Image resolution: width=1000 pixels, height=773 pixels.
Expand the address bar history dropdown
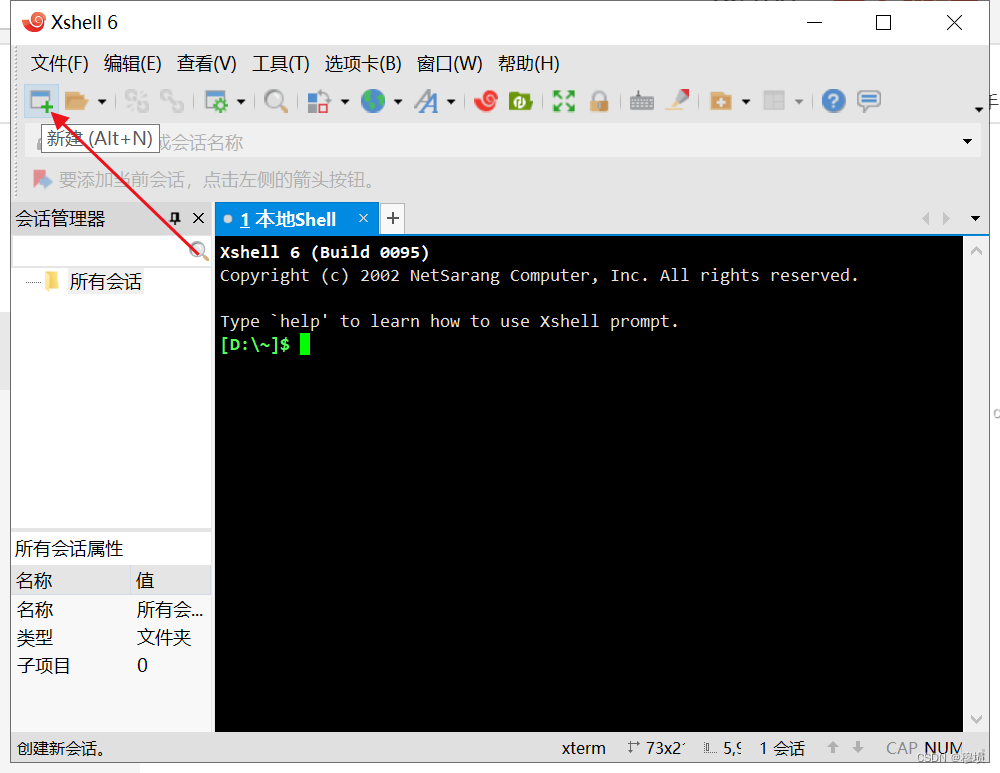[967, 142]
